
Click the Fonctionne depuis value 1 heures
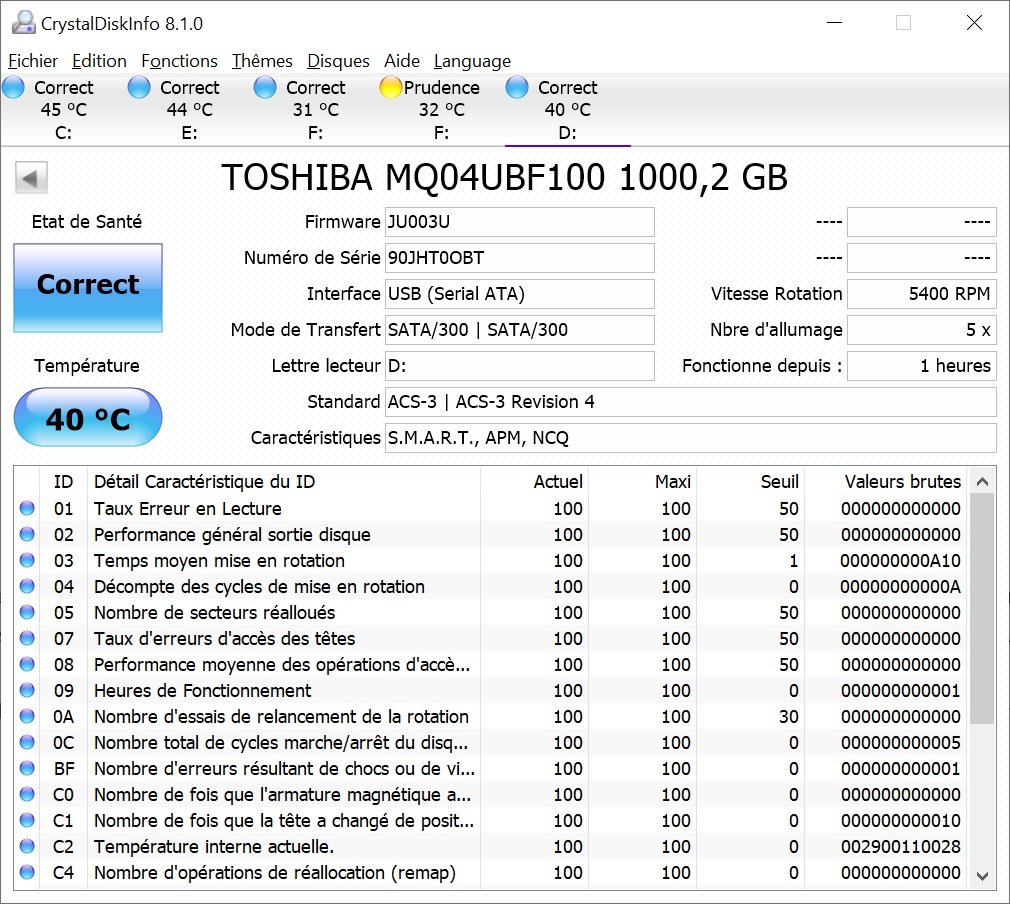pyautogui.click(x=922, y=366)
